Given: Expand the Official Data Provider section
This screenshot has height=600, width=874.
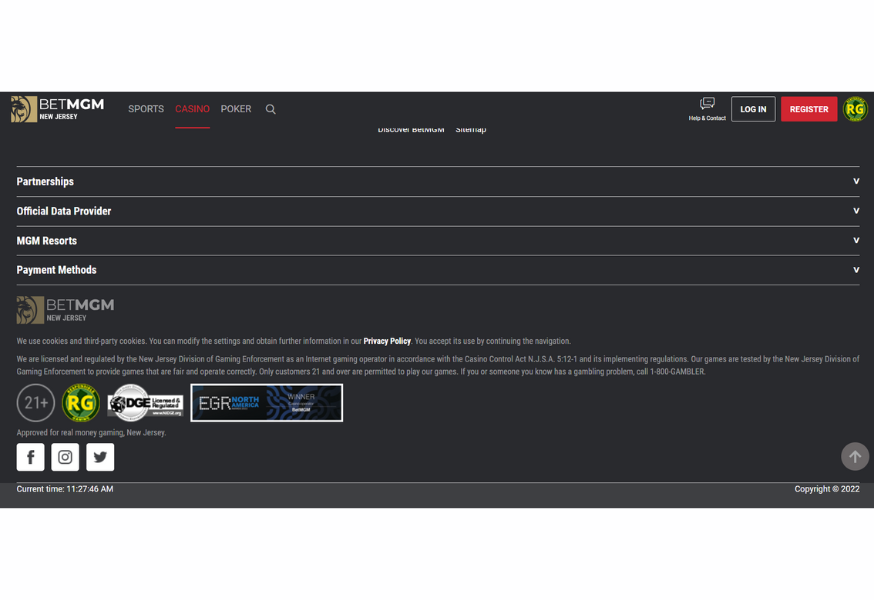Looking at the screenshot, I should click(x=438, y=211).
